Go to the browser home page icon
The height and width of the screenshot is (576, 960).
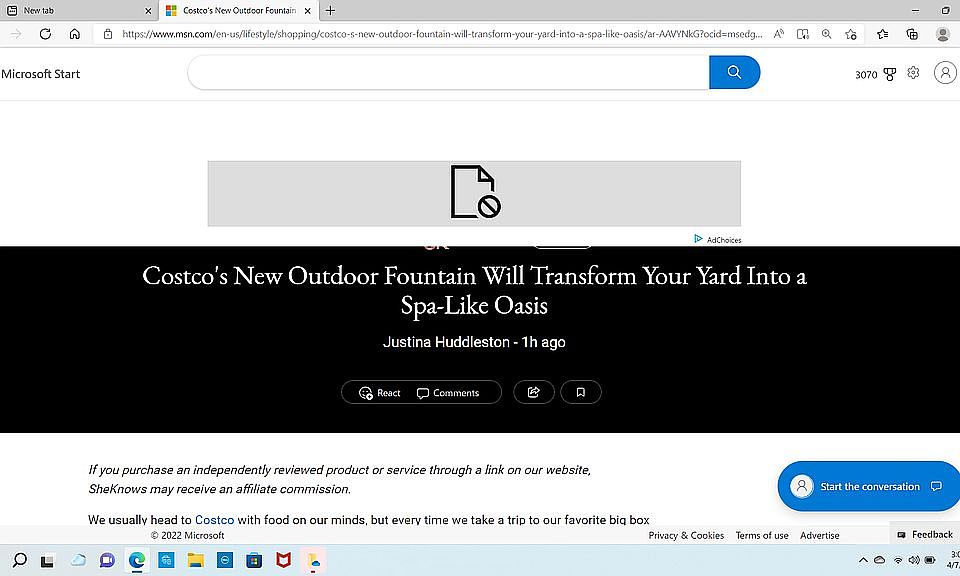pyautogui.click(x=75, y=34)
